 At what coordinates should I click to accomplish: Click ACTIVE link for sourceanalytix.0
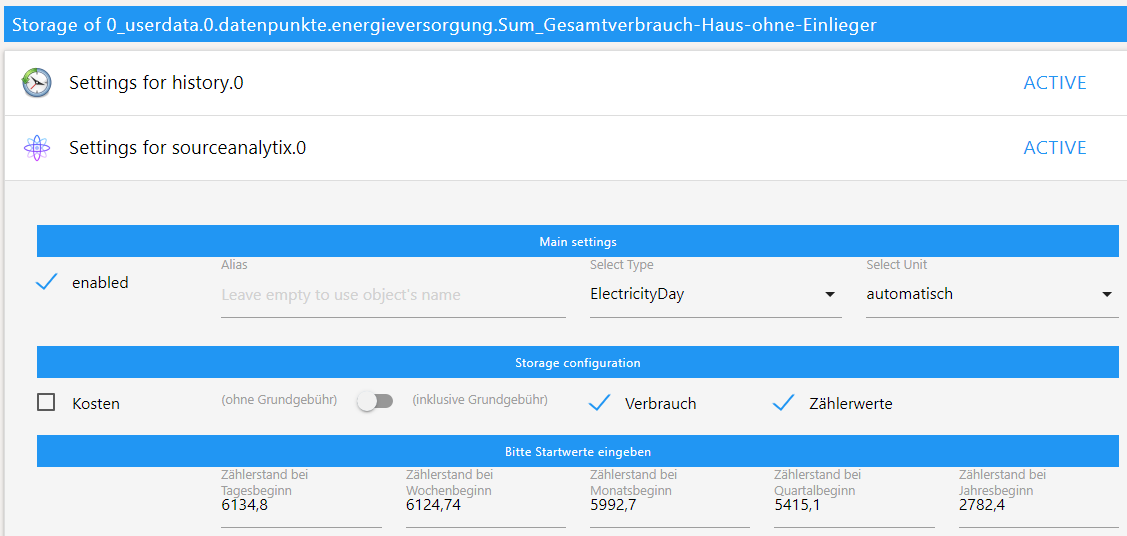1054,148
